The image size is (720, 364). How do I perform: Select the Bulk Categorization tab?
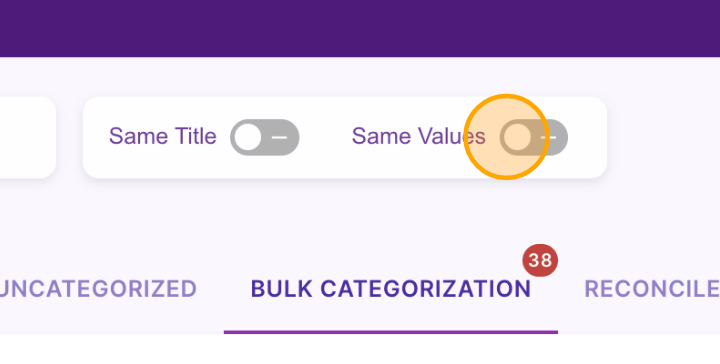click(391, 289)
